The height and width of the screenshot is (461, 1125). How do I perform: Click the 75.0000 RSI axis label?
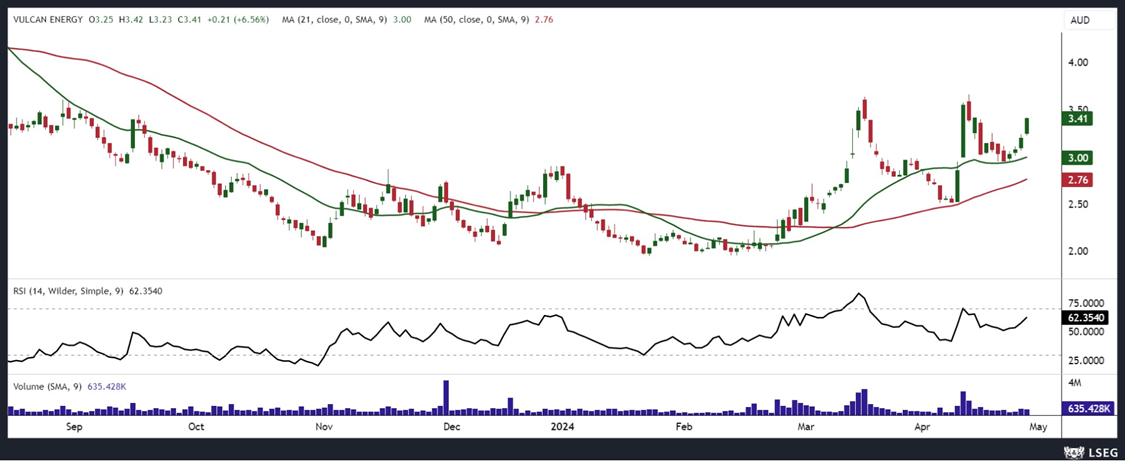coord(1088,303)
